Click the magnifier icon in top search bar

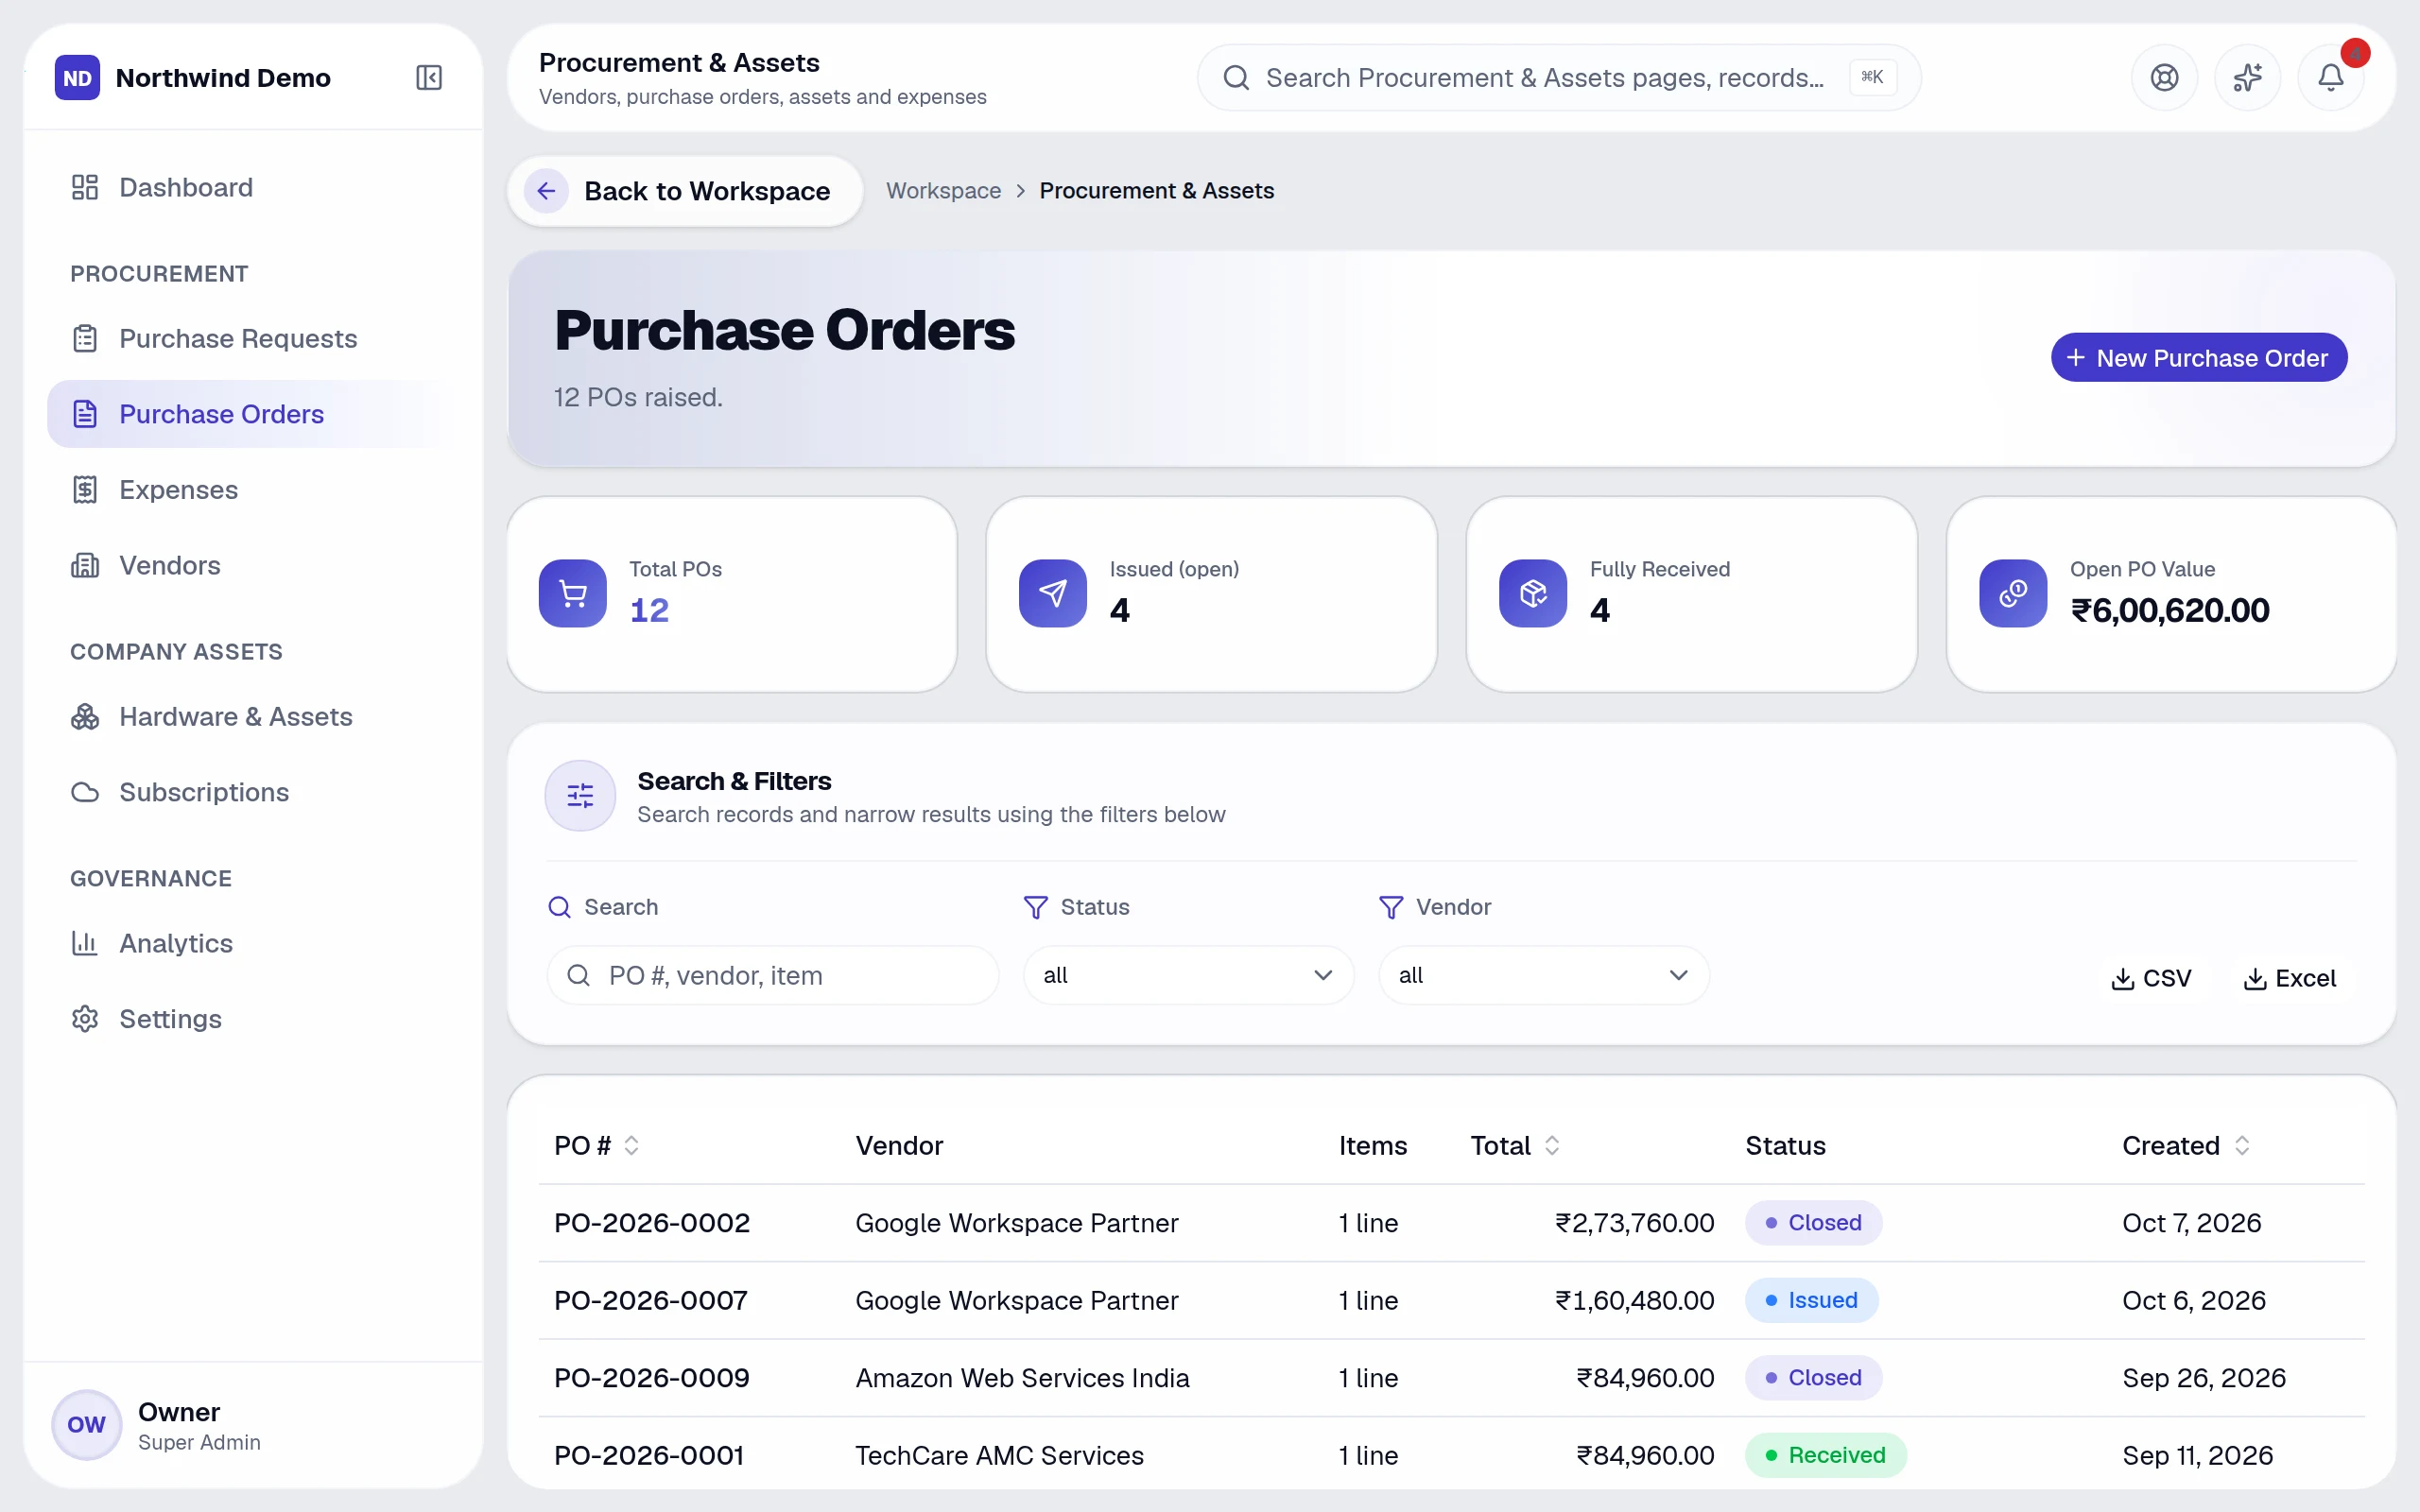point(1236,77)
